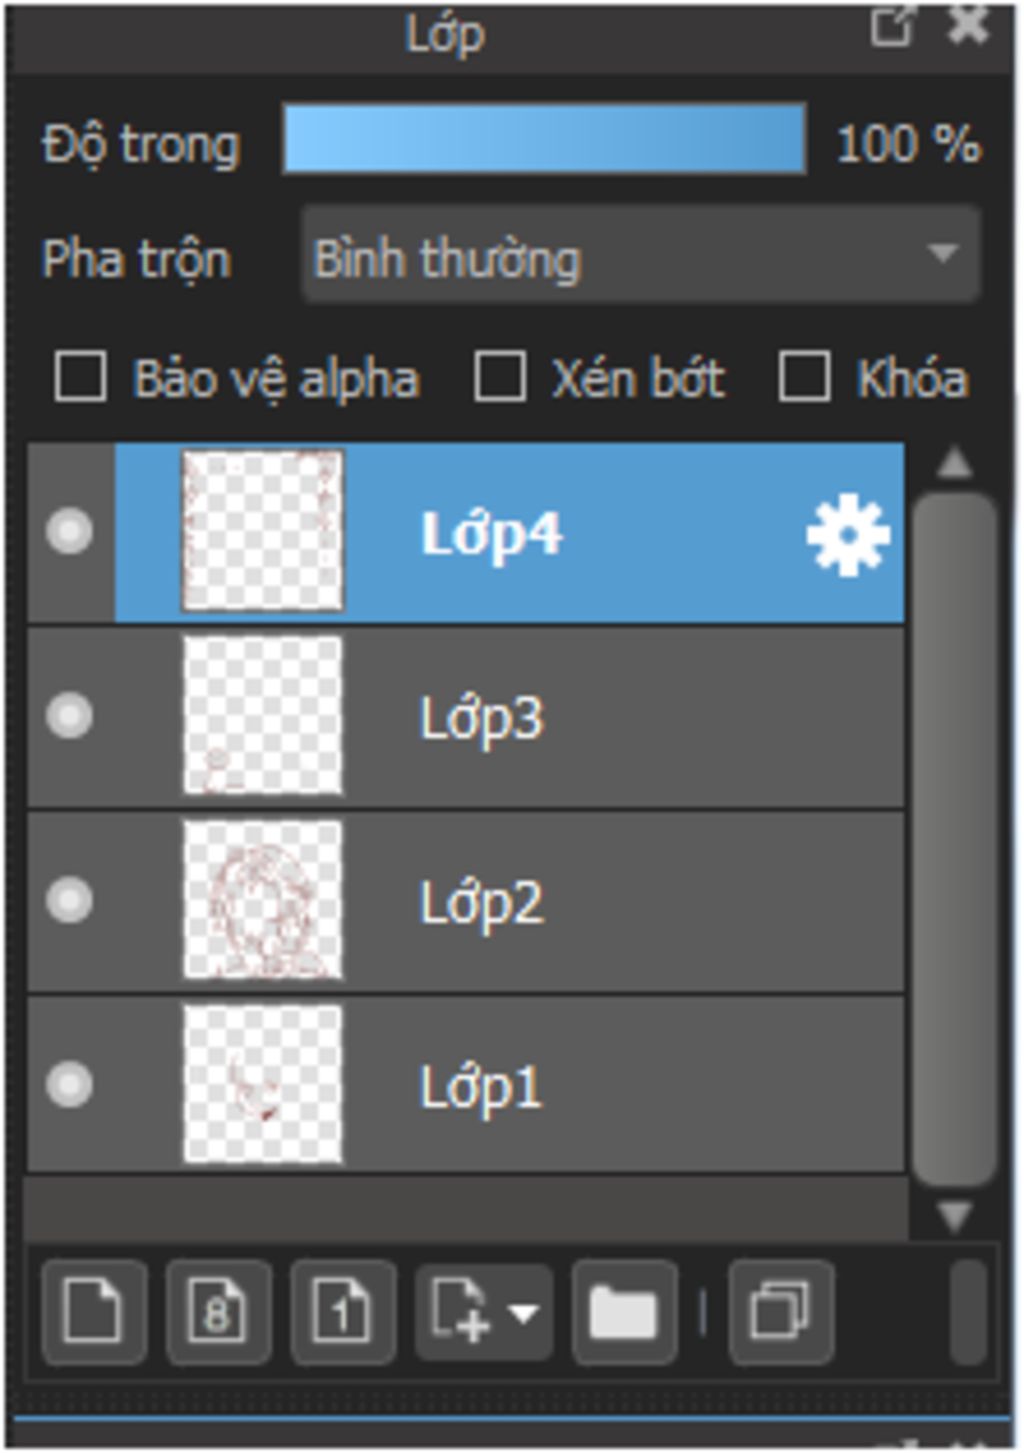Select the Lớp4 layer thumbnail
This screenshot has width=1024, height=1453.
262,531
